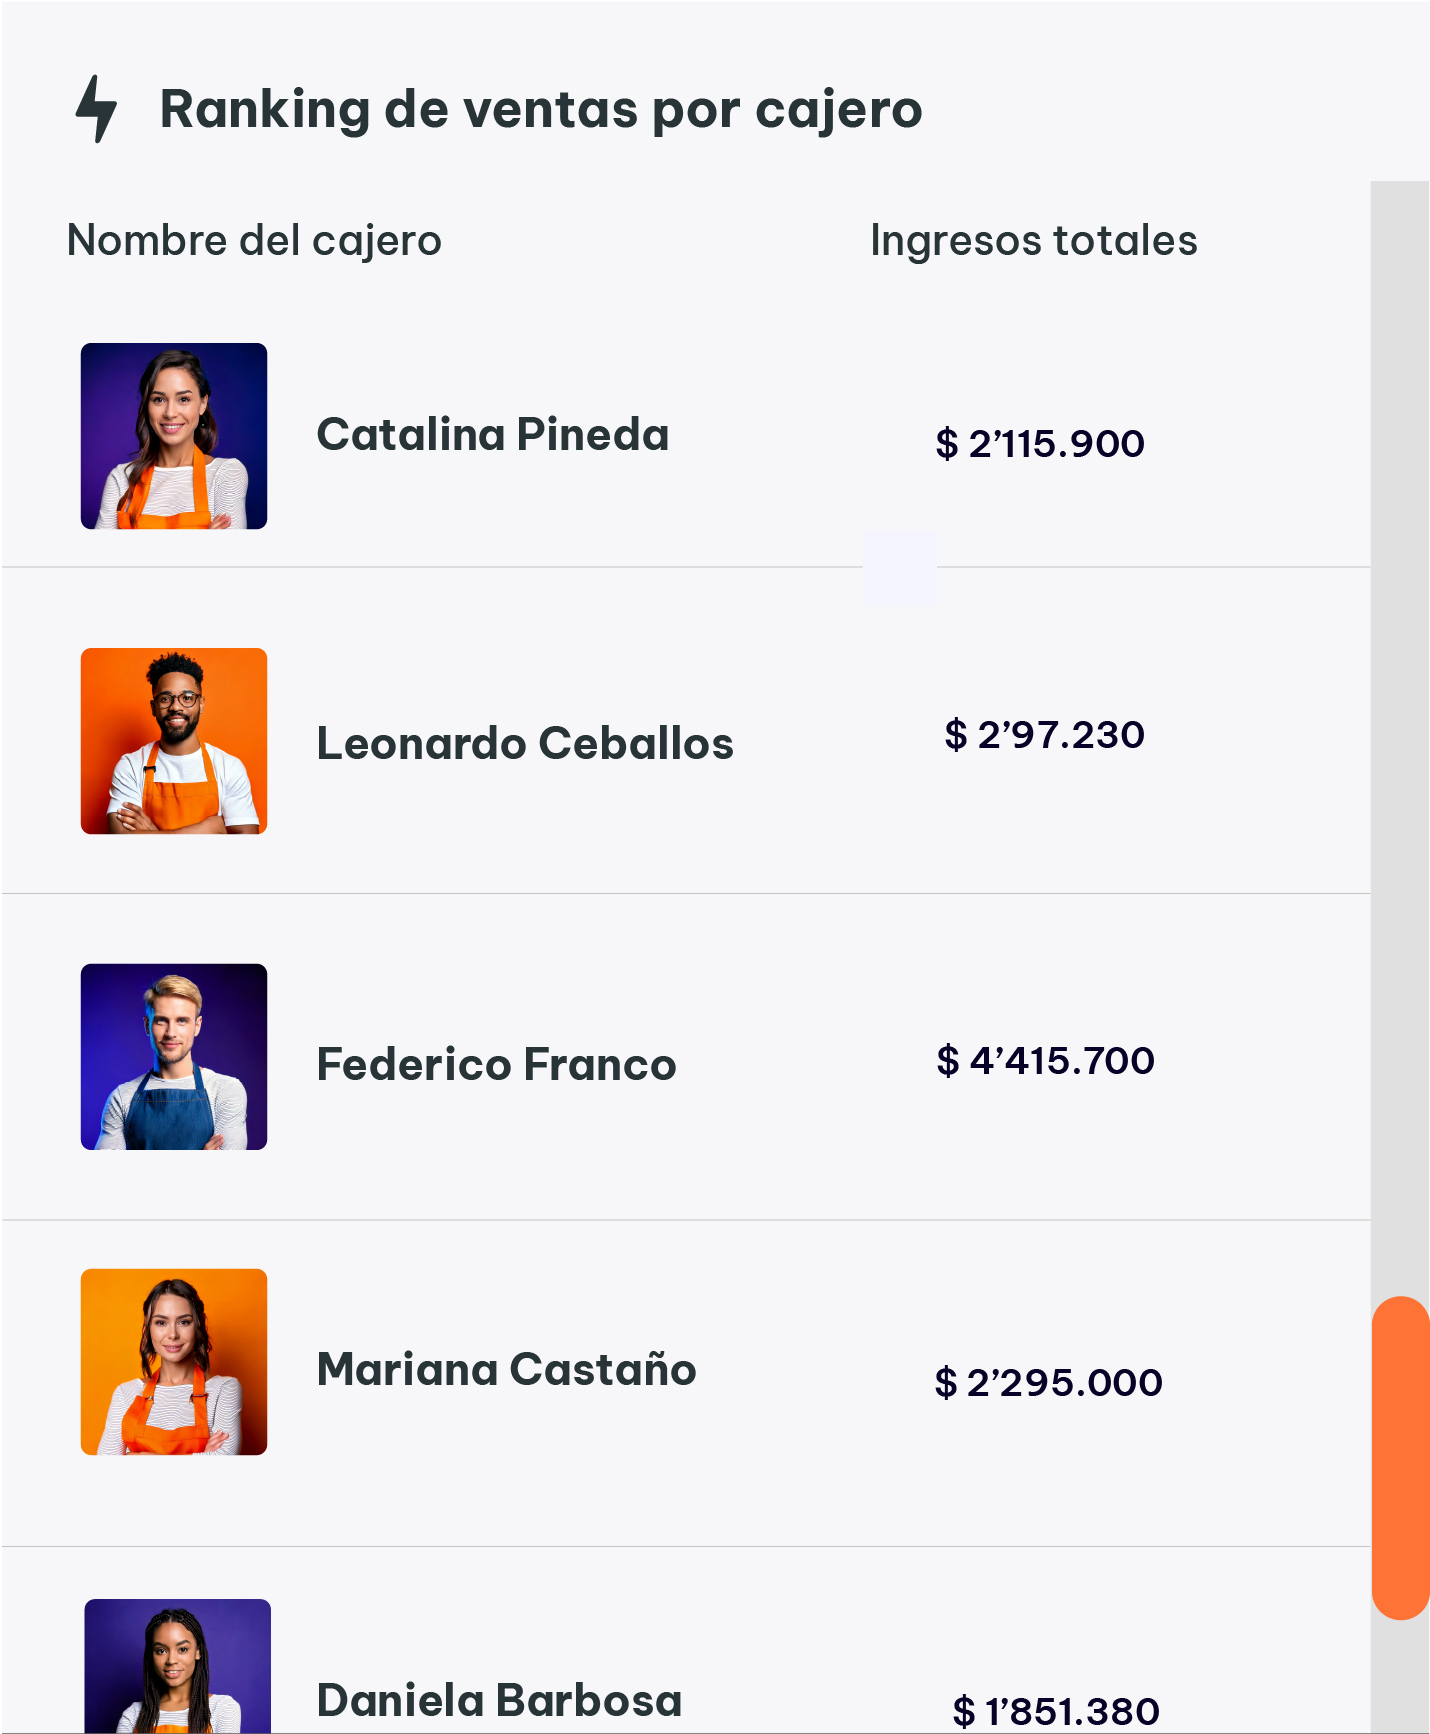Click Mariana Castaño's avatar image
Screen dimensions: 1430x1734
click(174, 1362)
